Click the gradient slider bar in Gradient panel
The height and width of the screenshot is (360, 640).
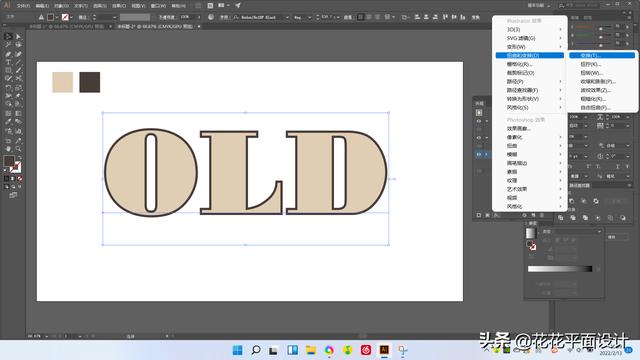(560, 269)
